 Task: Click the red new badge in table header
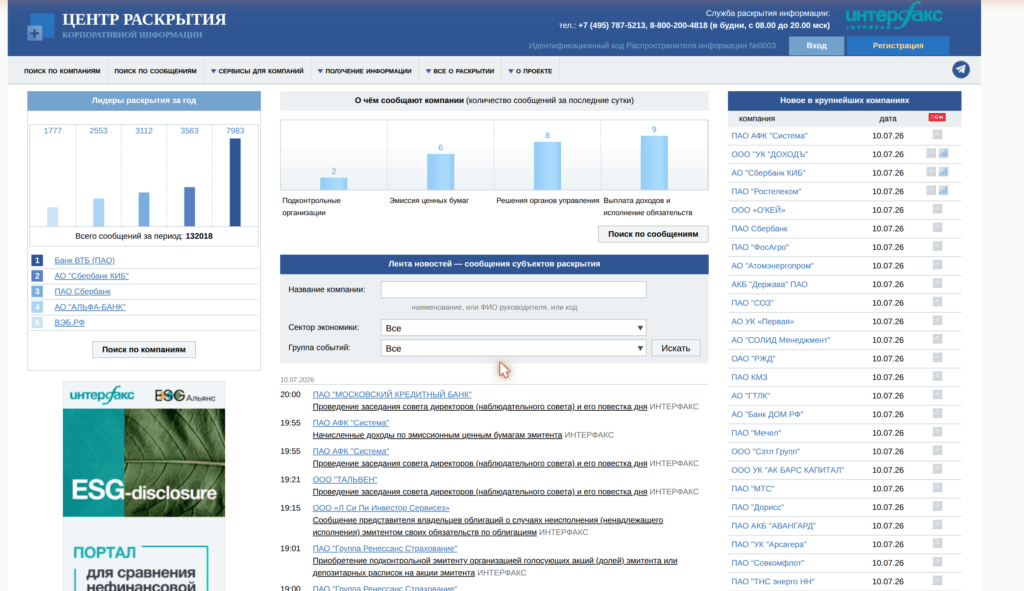936,118
